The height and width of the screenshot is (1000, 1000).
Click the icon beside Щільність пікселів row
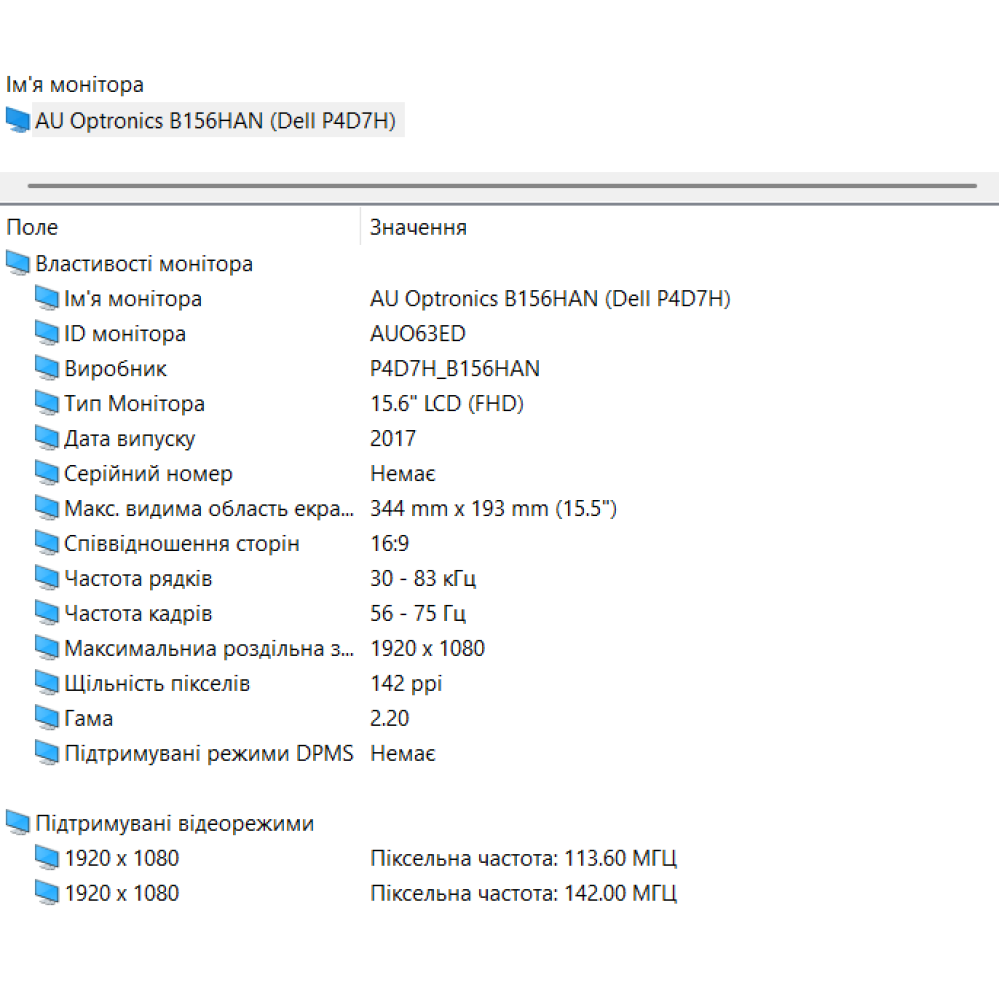click(46, 683)
